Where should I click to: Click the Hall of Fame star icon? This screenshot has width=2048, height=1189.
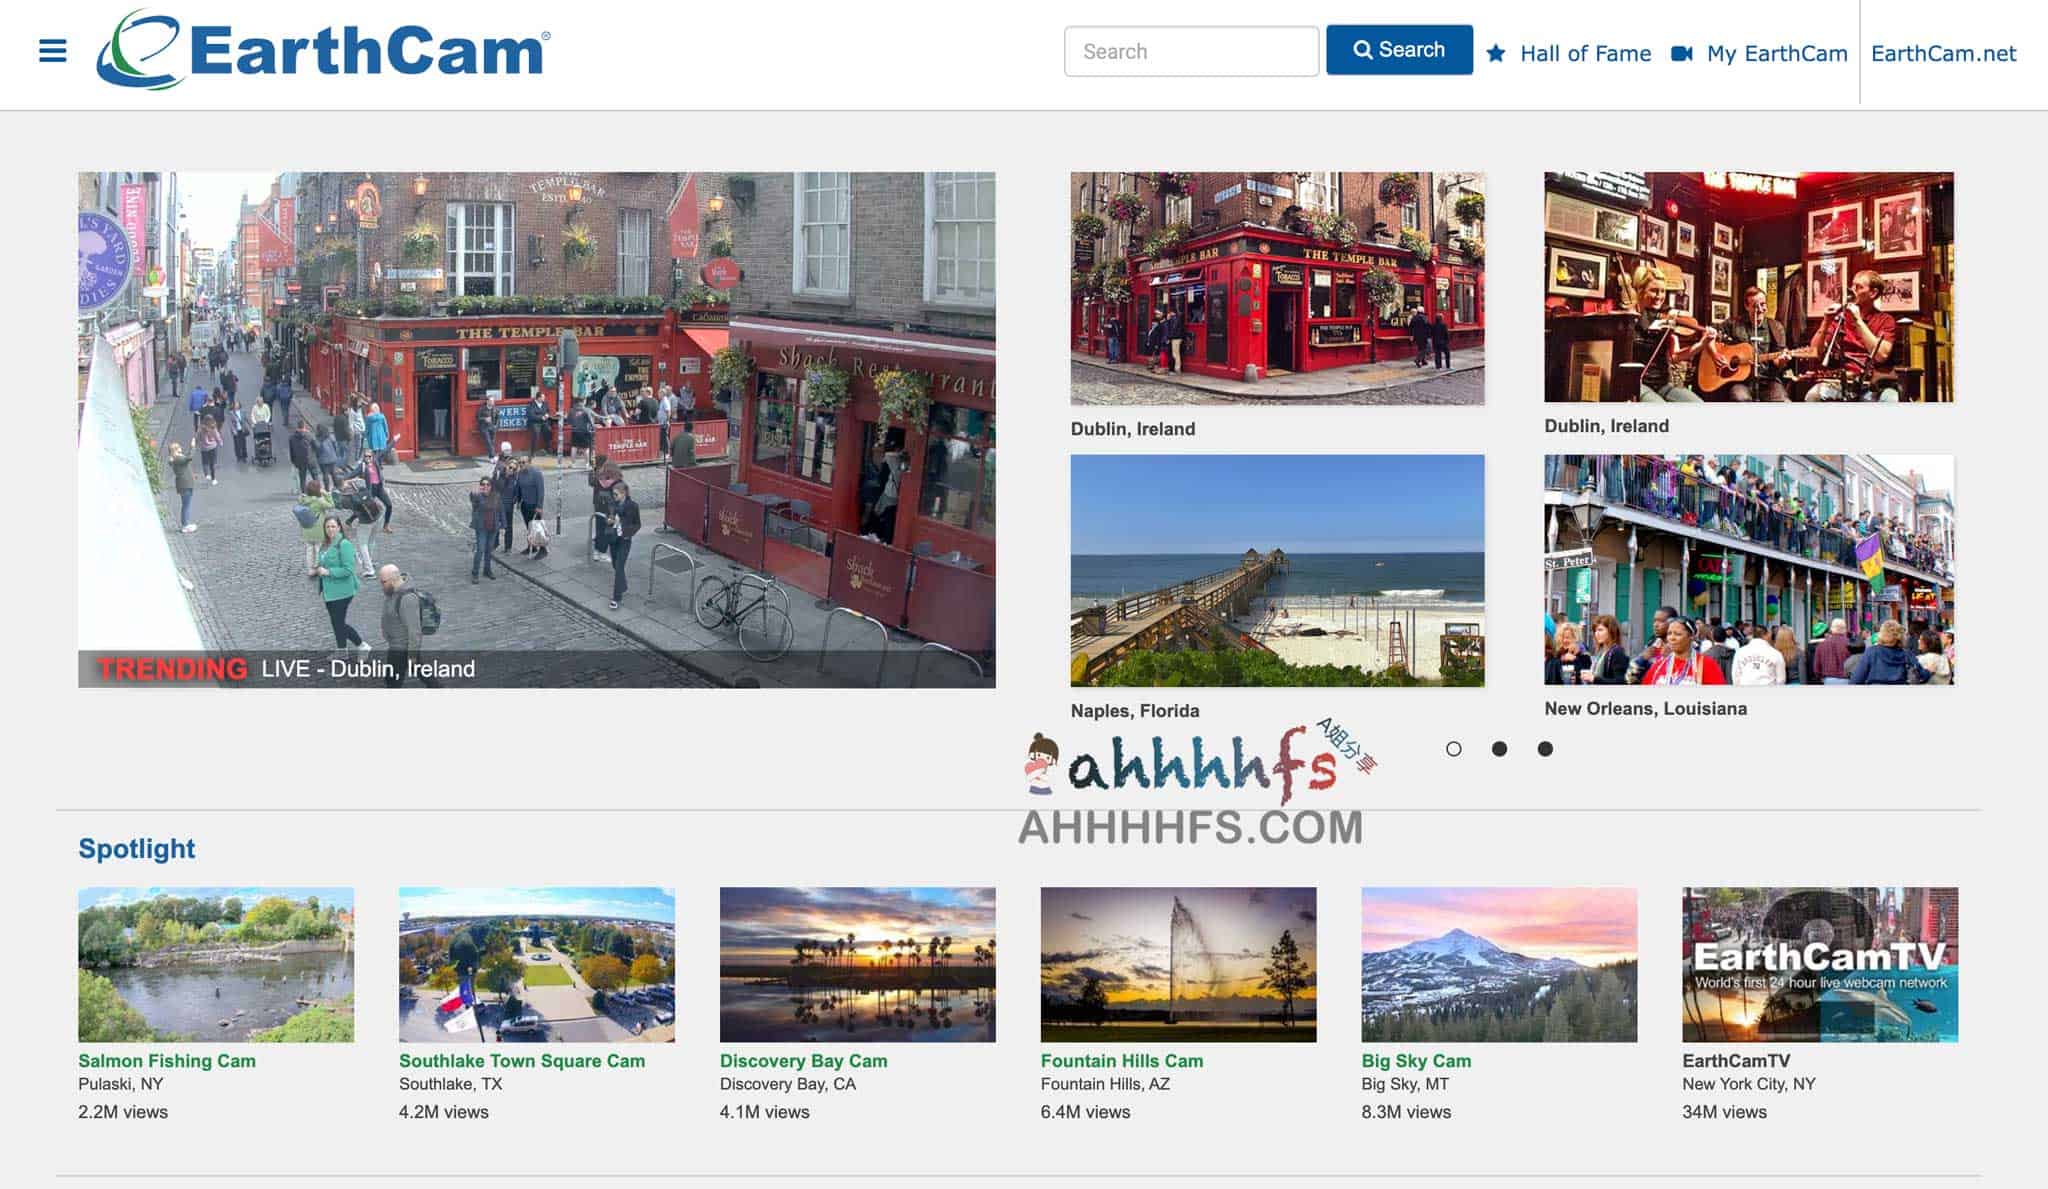(x=1496, y=53)
